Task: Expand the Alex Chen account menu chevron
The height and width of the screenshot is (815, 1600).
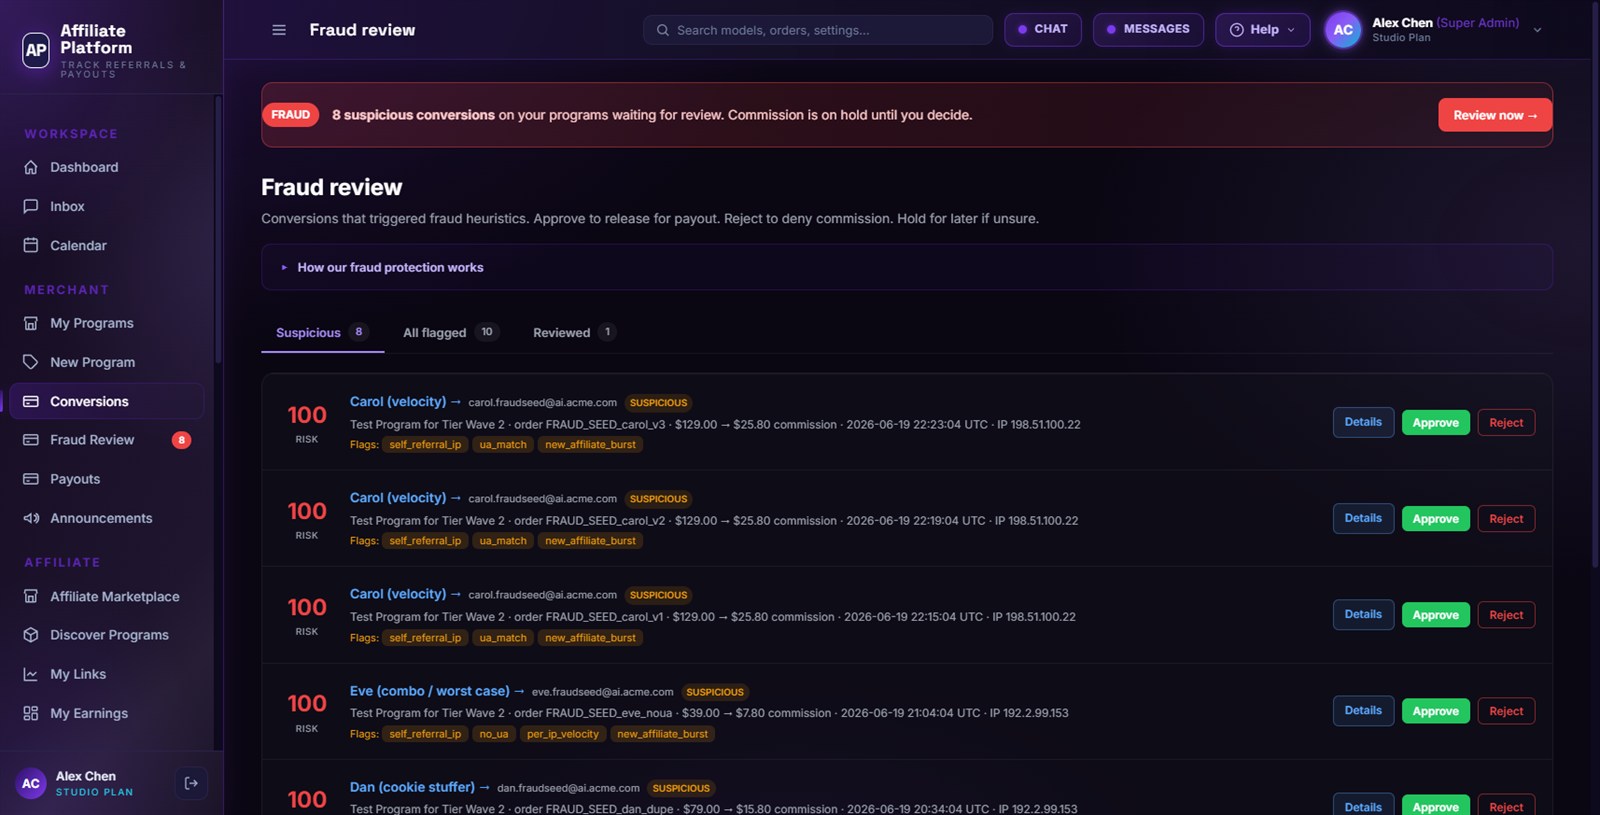Action: click(x=1537, y=30)
